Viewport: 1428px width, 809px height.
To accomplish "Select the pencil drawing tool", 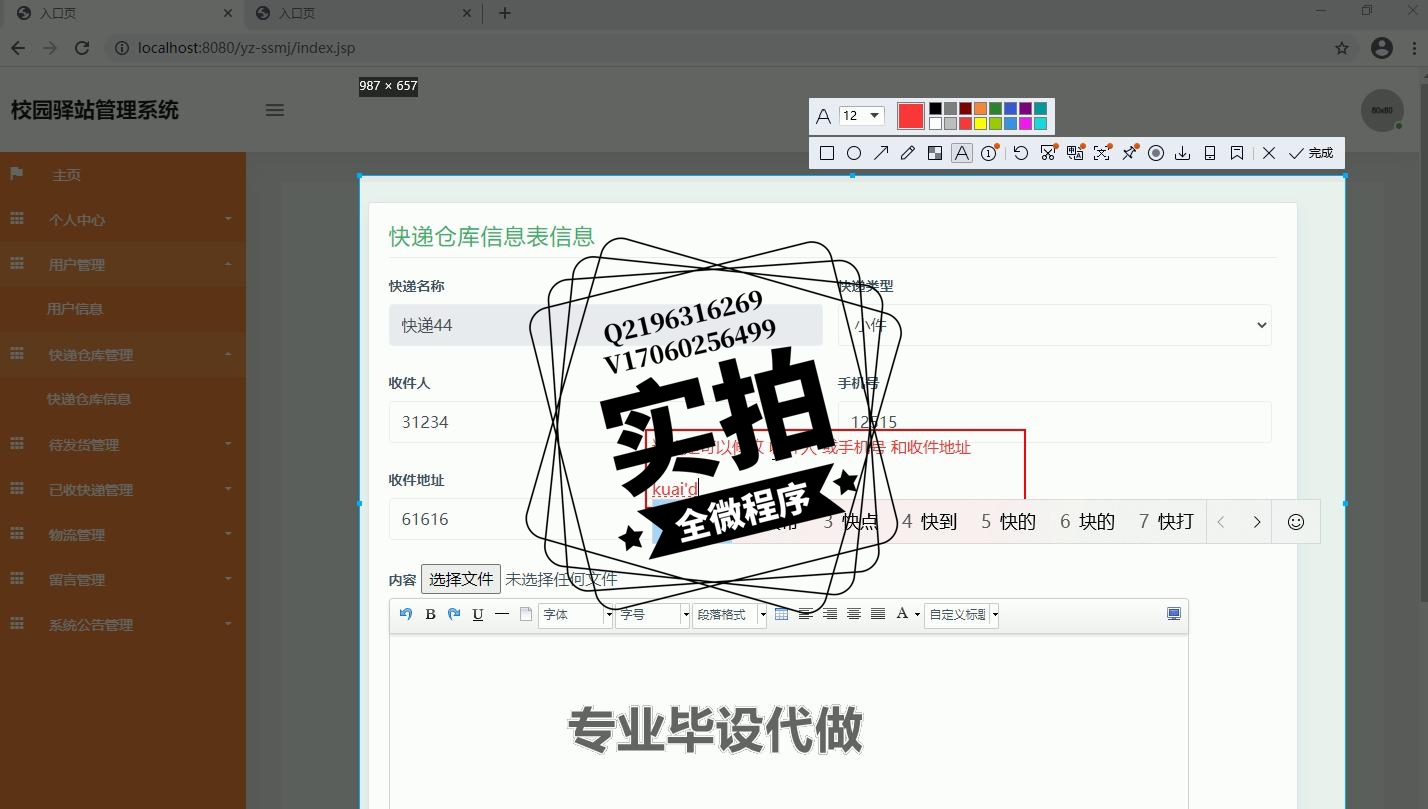I will click(x=908, y=153).
